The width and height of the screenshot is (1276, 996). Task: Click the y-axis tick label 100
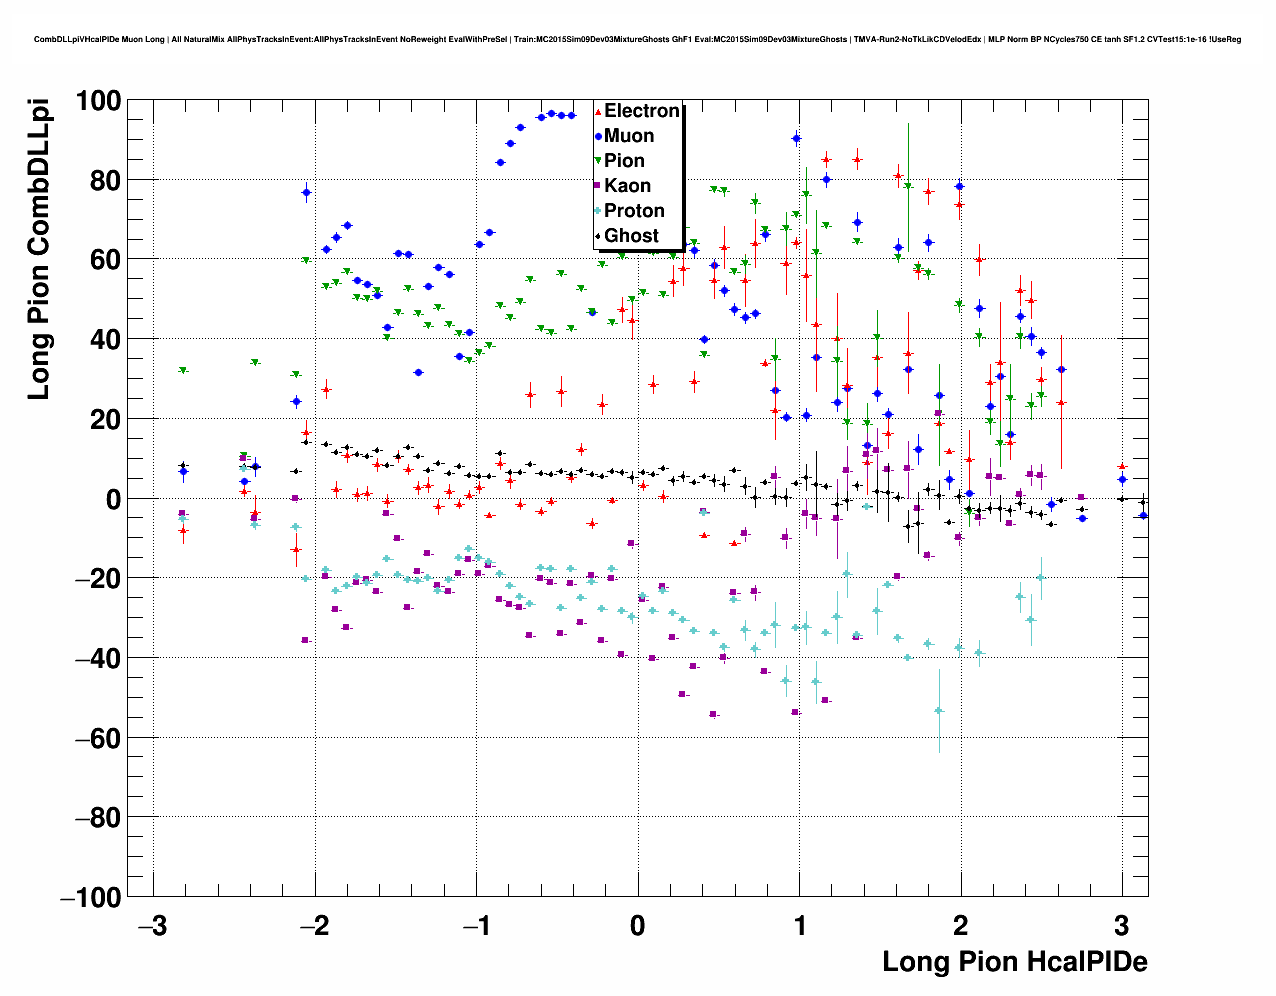(95, 101)
